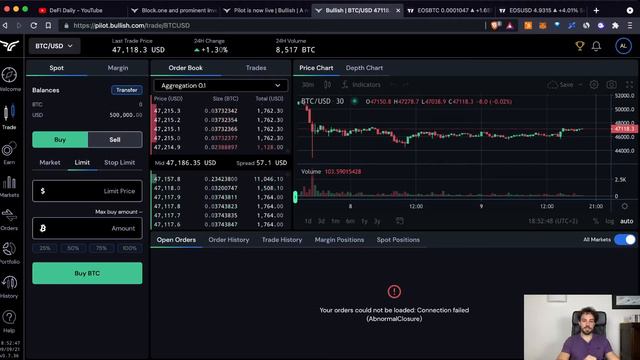Open the Help section in the sidebar
Image resolution: width=640 pixels, height=360 pixels.
(9, 322)
